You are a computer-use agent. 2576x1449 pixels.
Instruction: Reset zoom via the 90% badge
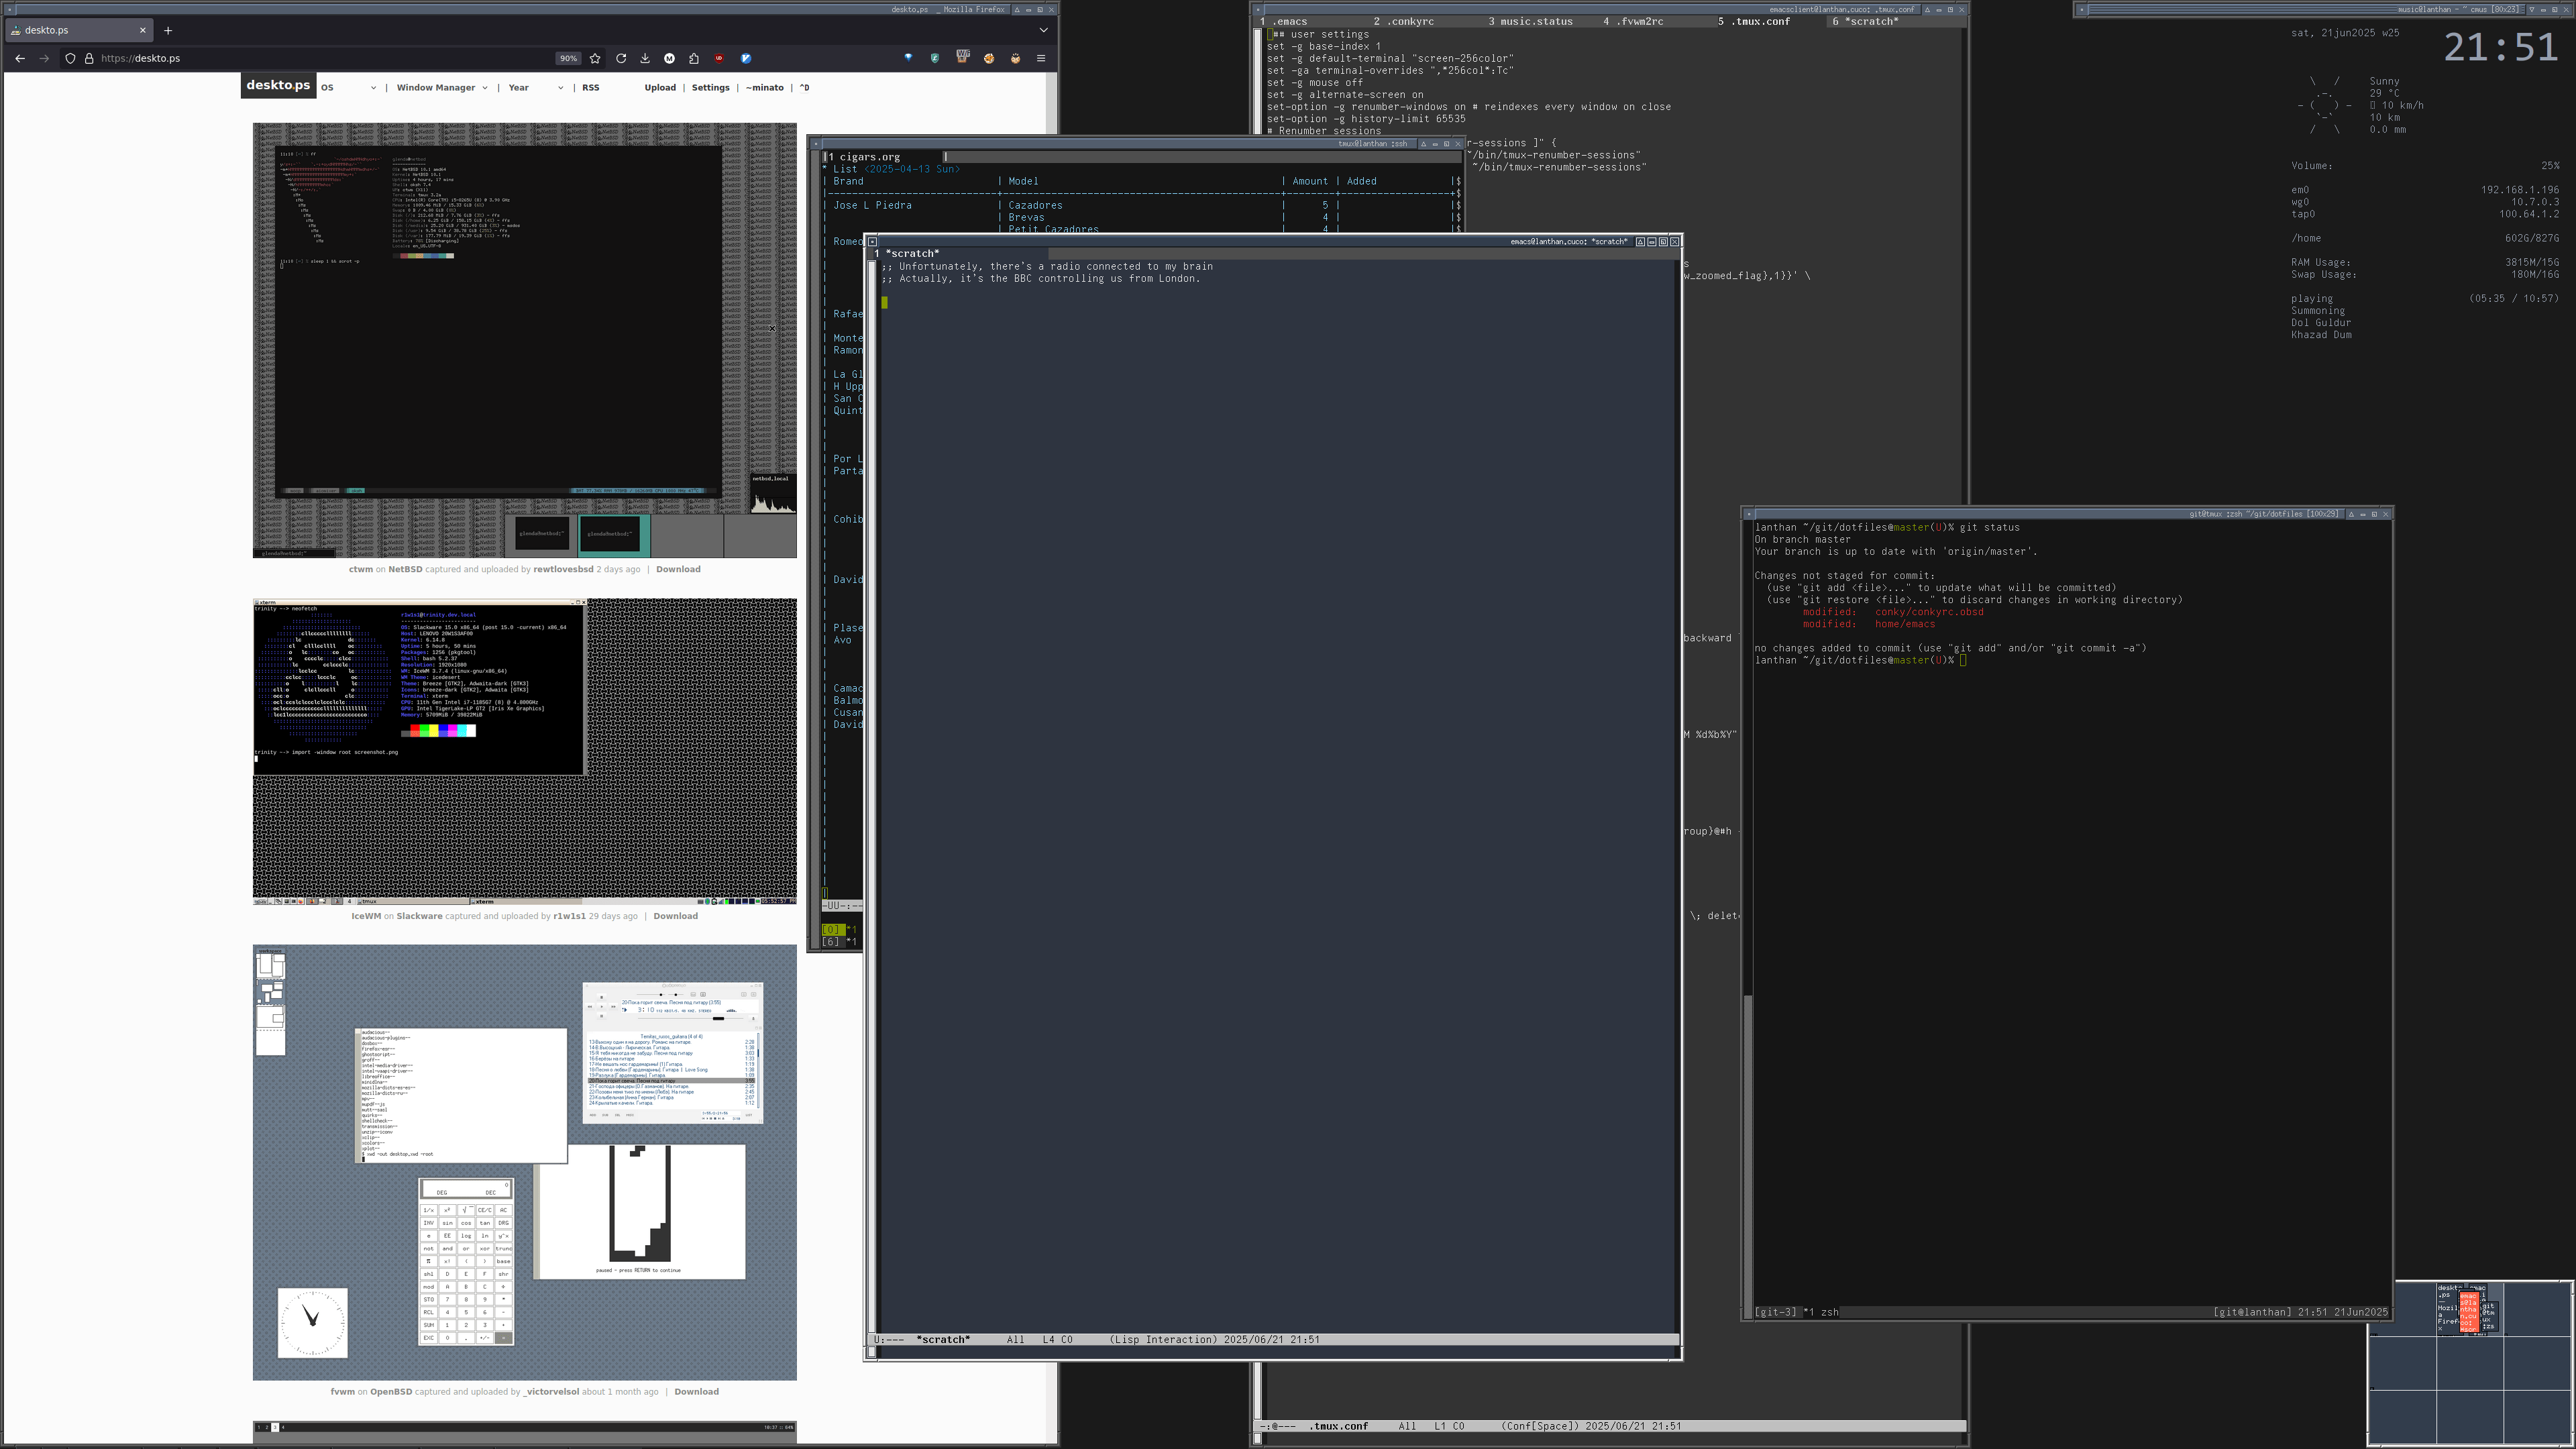pyautogui.click(x=568, y=58)
